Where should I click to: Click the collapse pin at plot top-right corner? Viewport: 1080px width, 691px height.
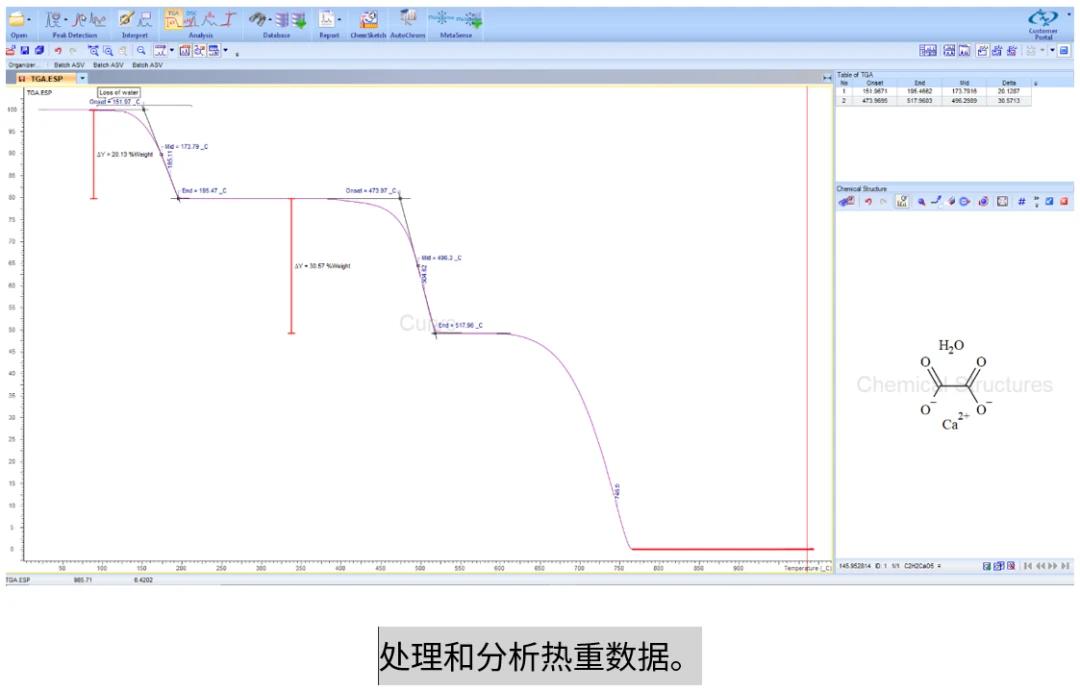tap(827, 78)
